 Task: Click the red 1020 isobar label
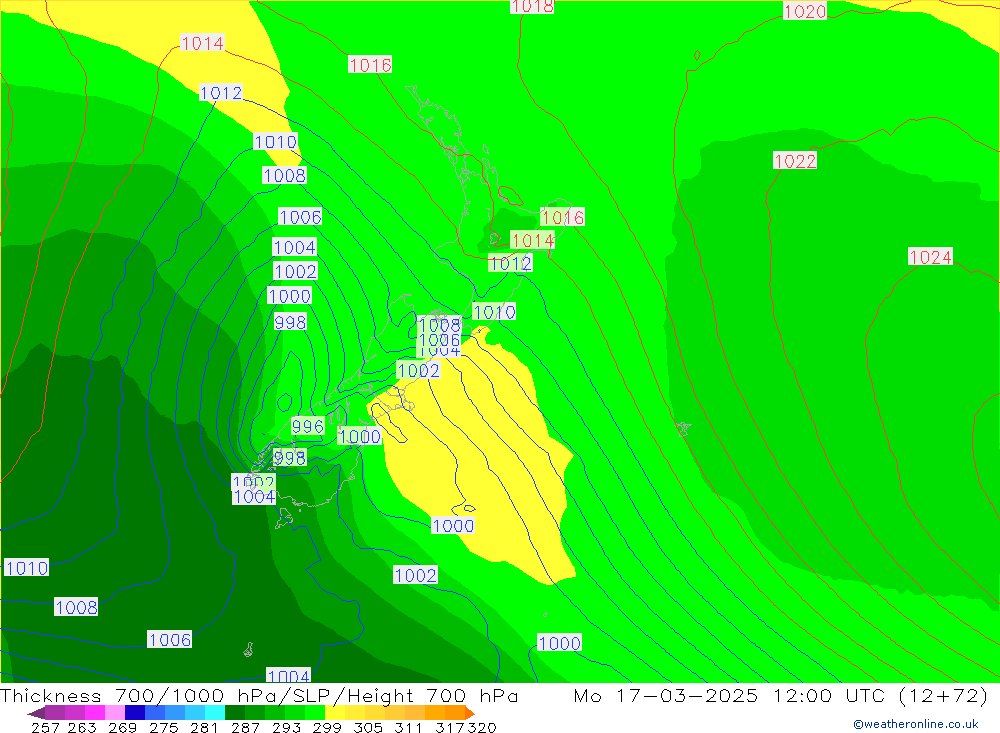pos(805,11)
